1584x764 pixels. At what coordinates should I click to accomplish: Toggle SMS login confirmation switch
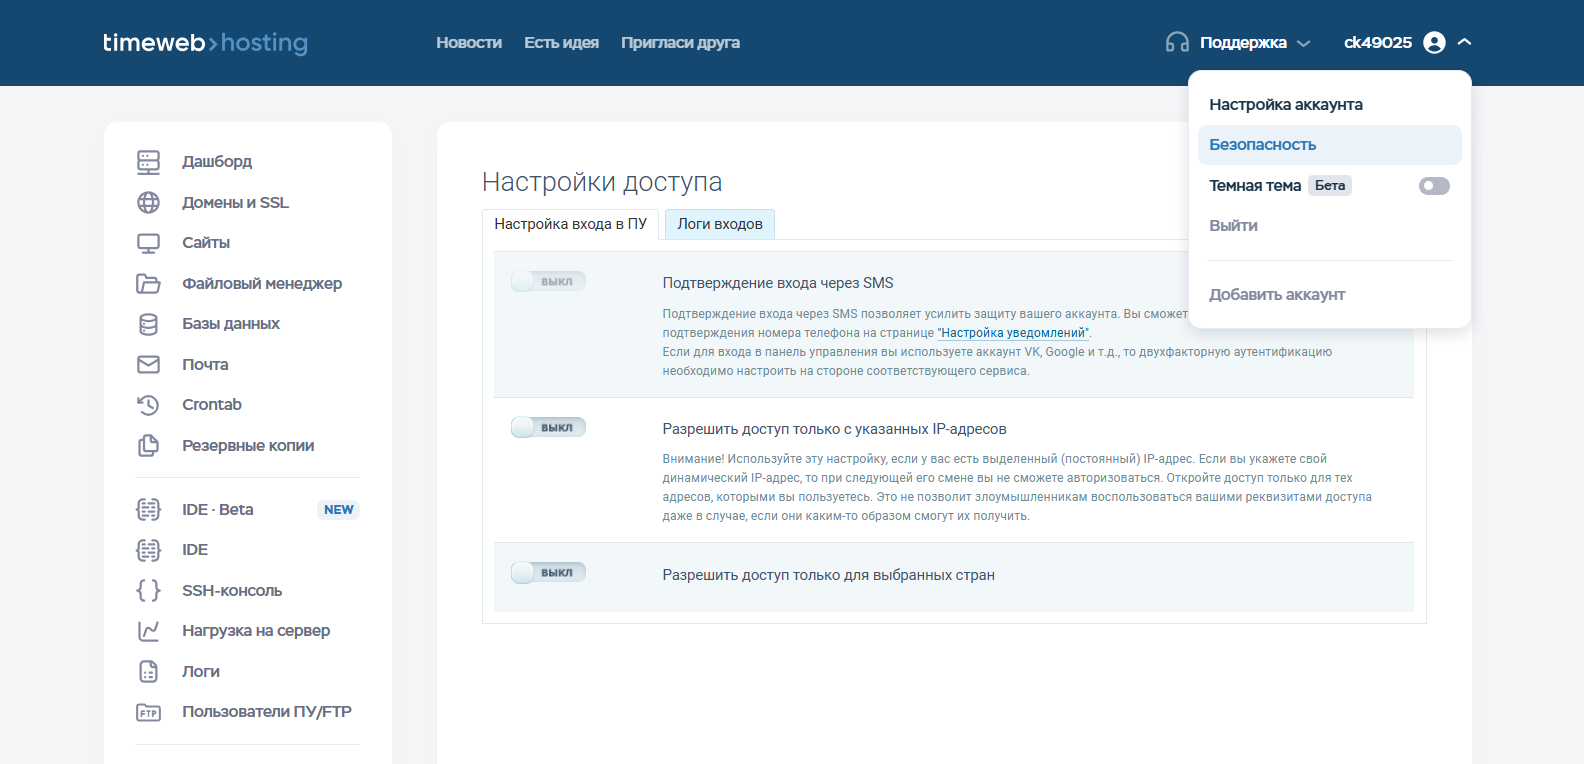(x=548, y=282)
